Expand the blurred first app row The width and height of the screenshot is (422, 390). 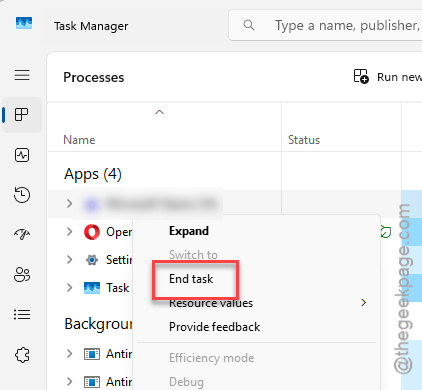[x=69, y=203]
